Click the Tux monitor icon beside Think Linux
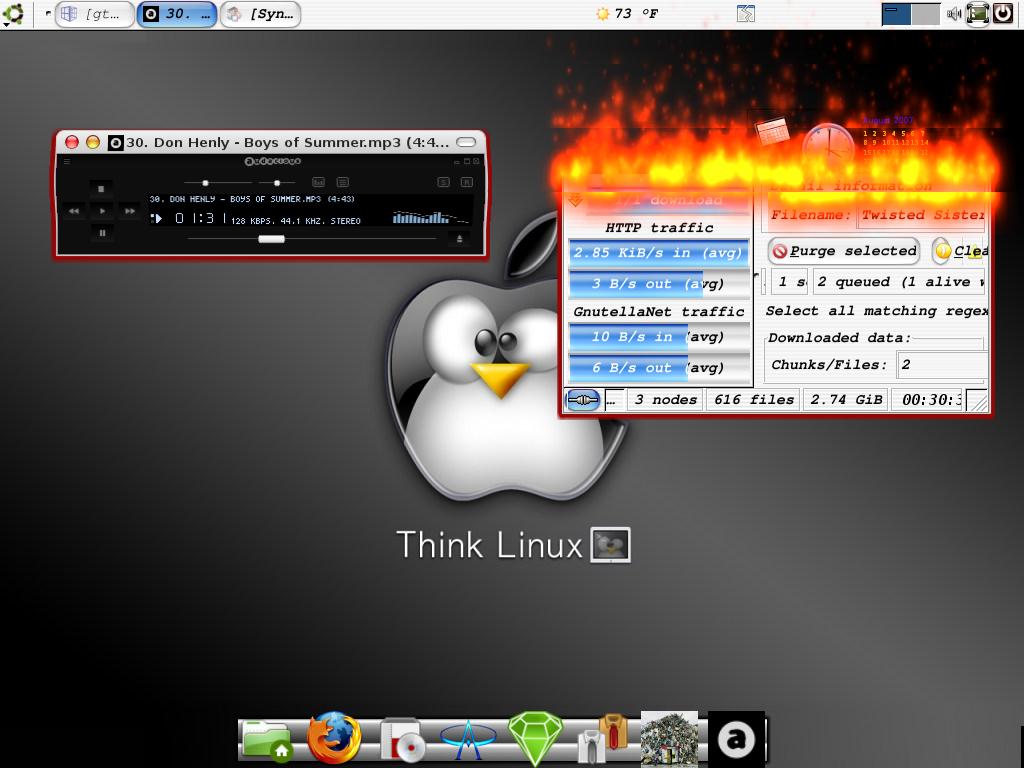The image size is (1024, 768). [x=611, y=545]
